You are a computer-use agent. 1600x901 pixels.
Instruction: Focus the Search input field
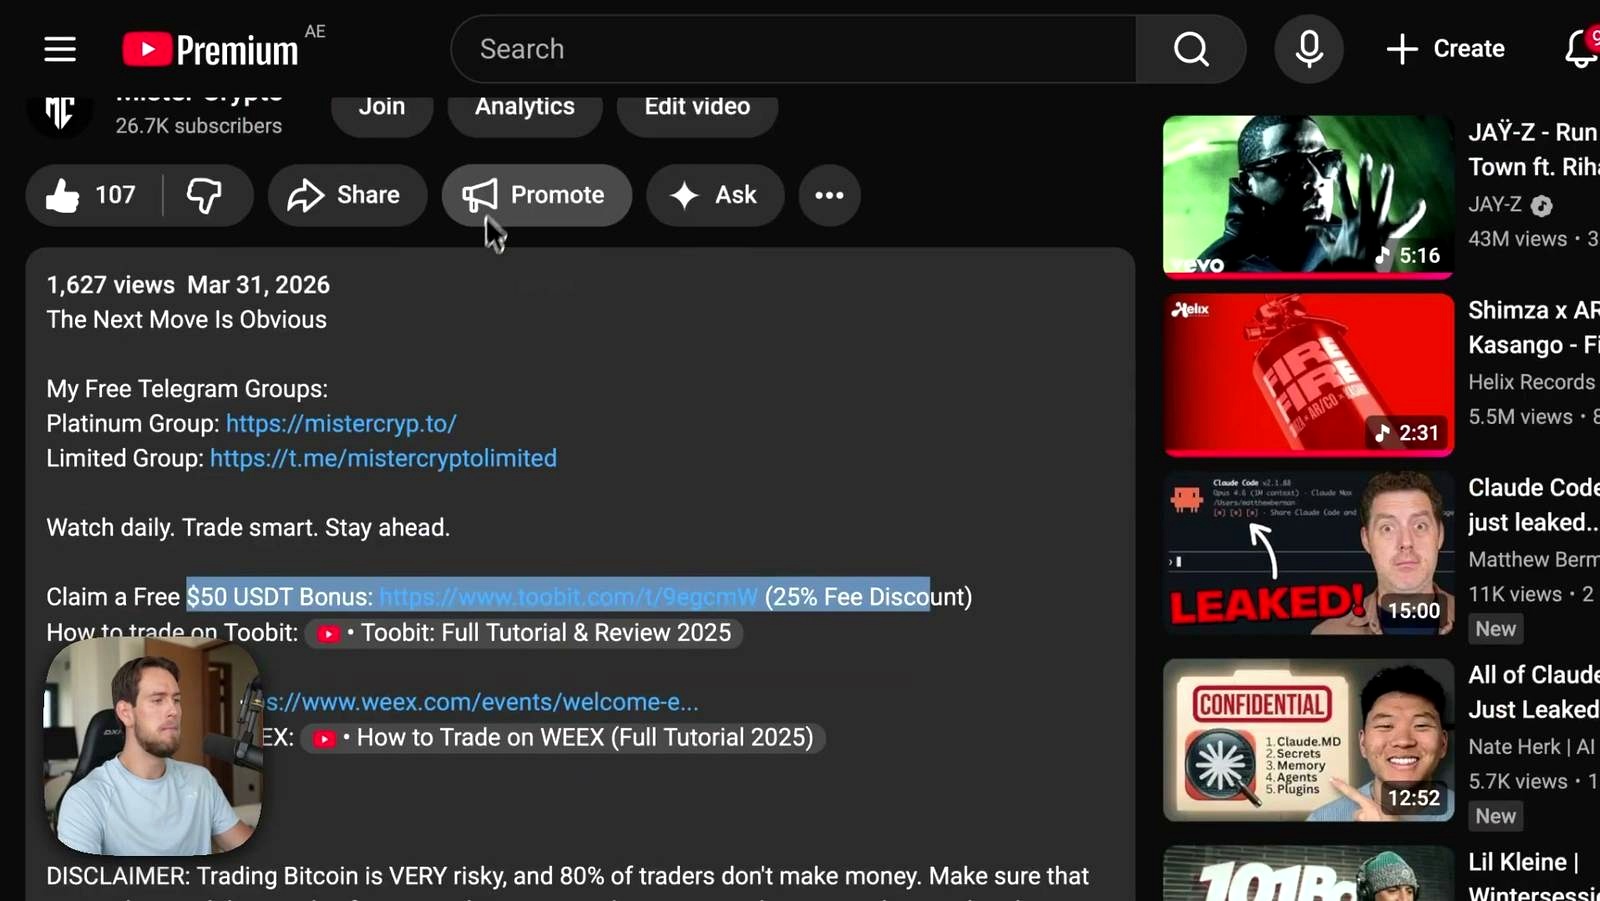point(794,49)
